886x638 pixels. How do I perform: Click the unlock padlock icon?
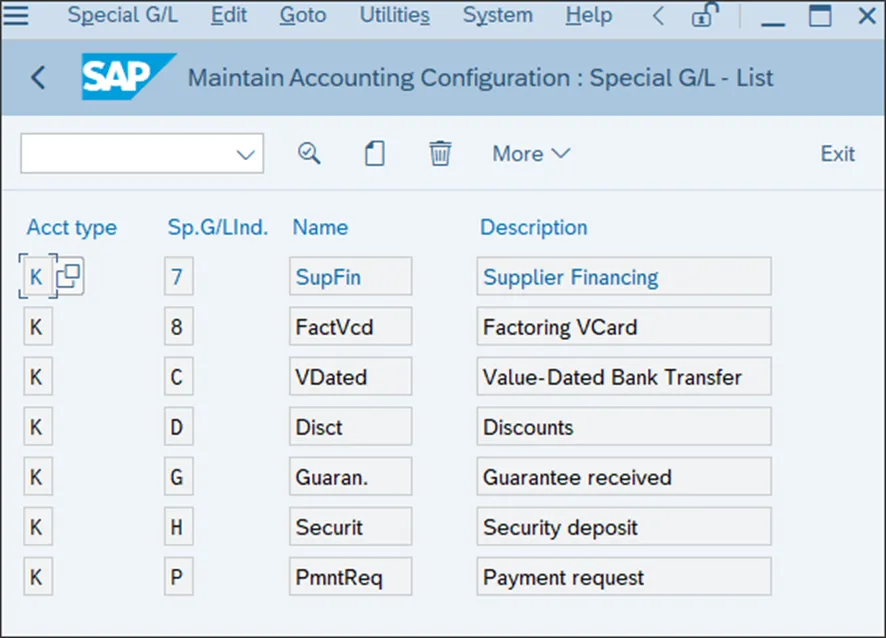[706, 15]
